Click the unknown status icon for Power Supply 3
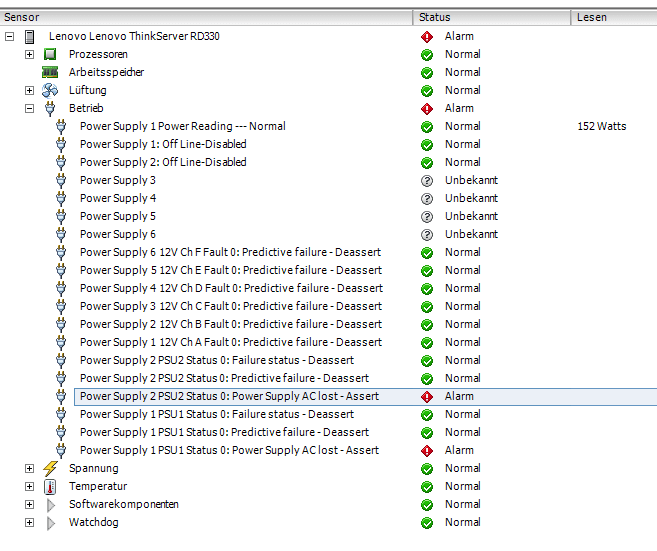 (427, 181)
